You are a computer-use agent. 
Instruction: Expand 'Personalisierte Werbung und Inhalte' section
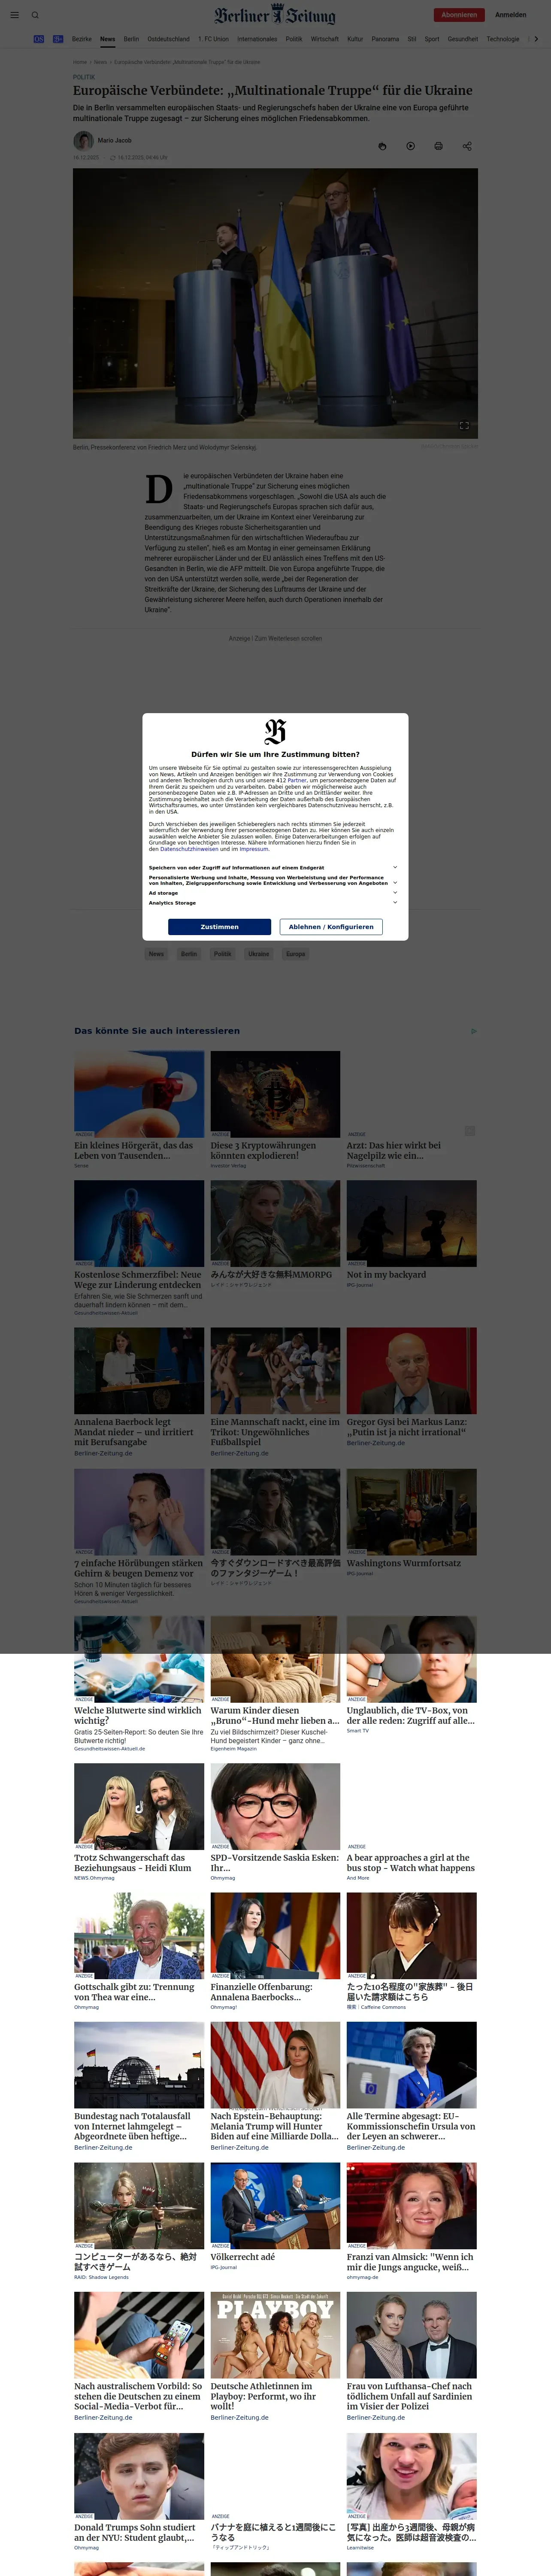click(x=273, y=880)
